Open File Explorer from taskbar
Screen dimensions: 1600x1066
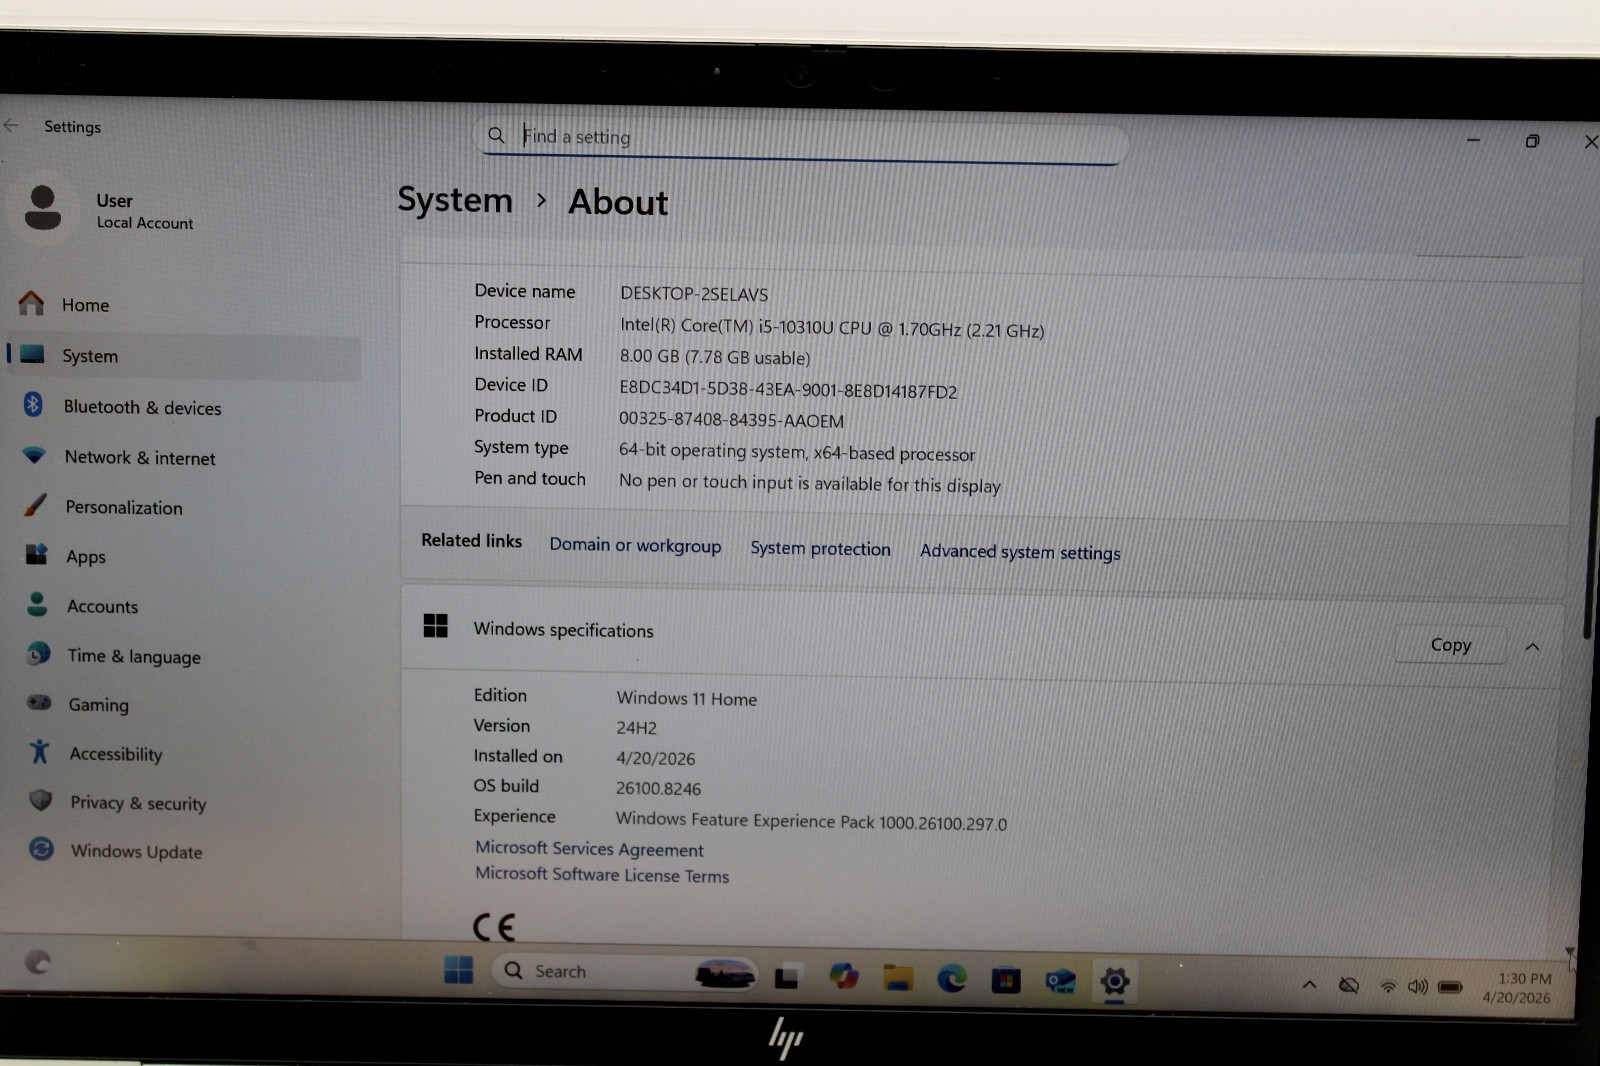point(898,977)
